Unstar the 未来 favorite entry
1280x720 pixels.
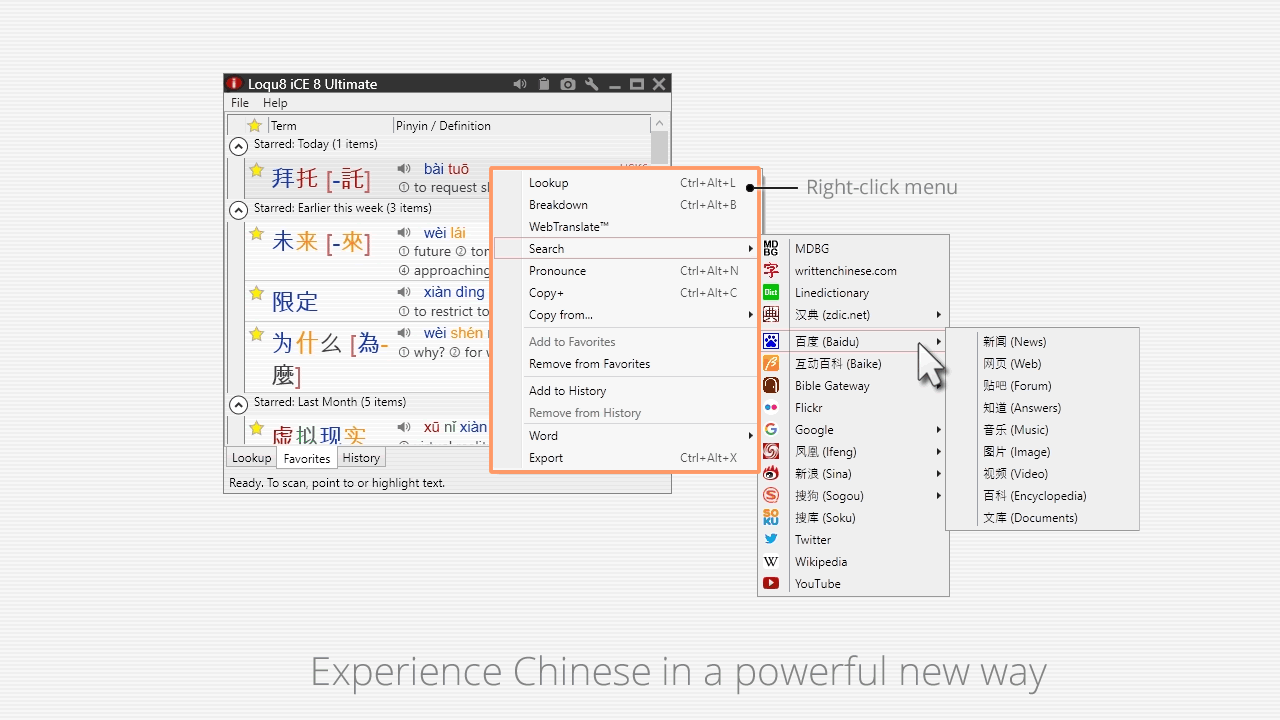coord(257,234)
